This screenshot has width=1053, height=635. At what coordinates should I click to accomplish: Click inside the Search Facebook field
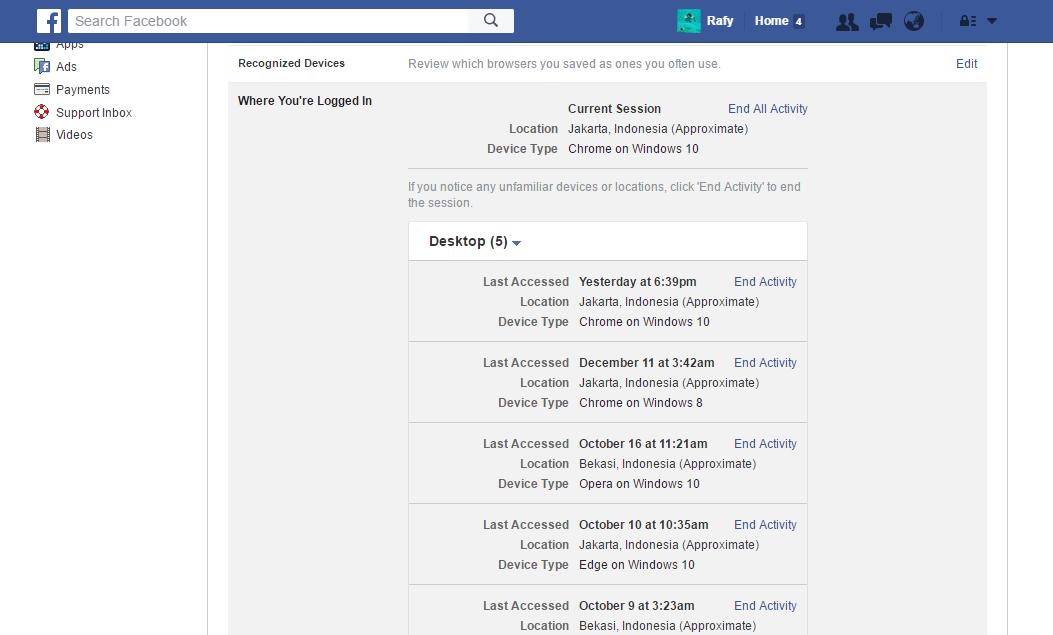pyautogui.click(x=269, y=21)
